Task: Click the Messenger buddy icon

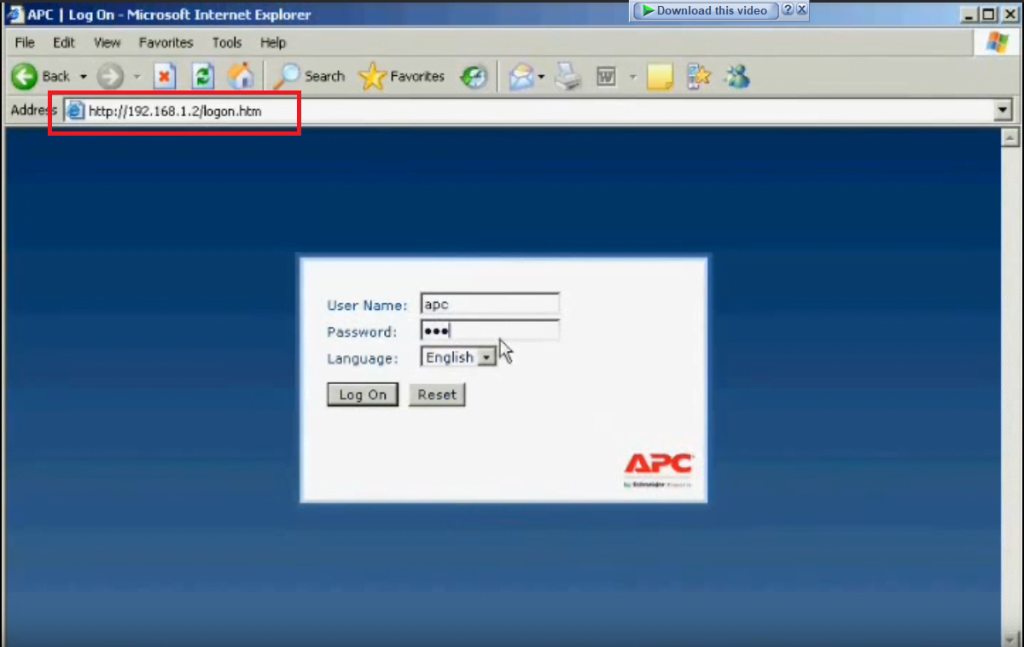Action: [737, 76]
